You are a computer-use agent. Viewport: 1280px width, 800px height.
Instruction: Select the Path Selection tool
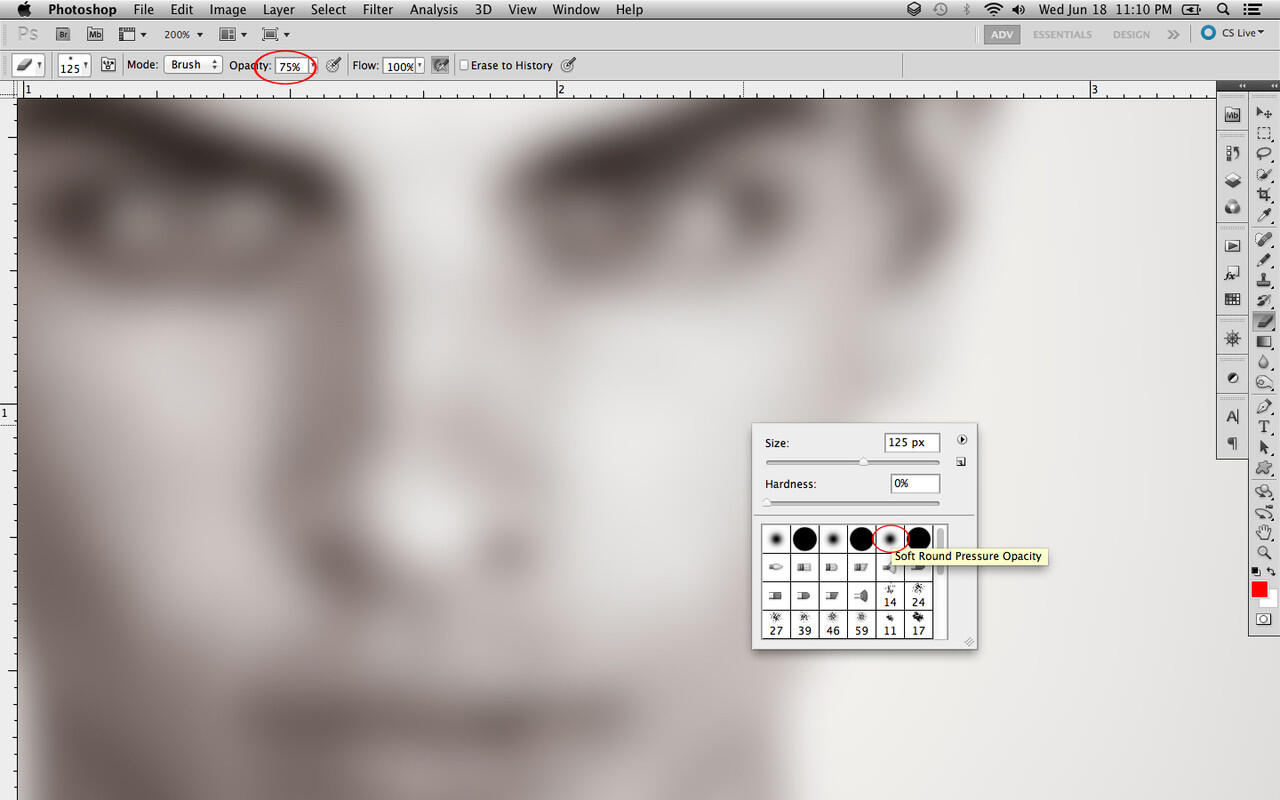click(x=1264, y=447)
